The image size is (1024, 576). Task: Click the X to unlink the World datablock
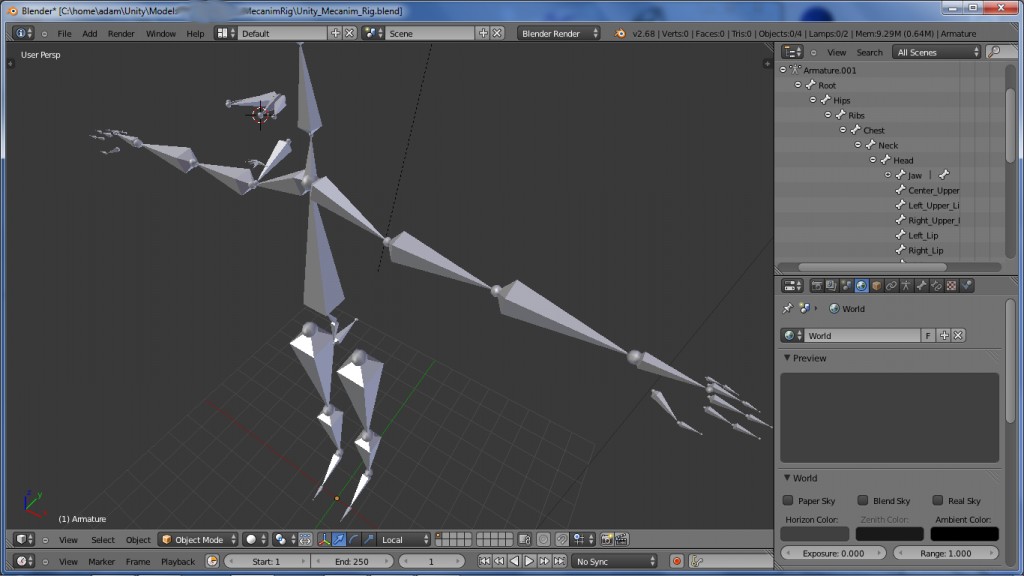click(x=957, y=335)
